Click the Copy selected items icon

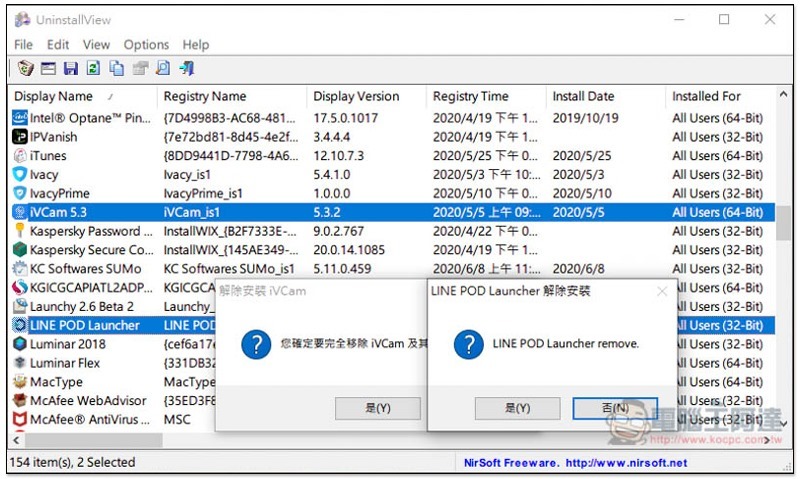pyautogui.click(x=117, y=69)
